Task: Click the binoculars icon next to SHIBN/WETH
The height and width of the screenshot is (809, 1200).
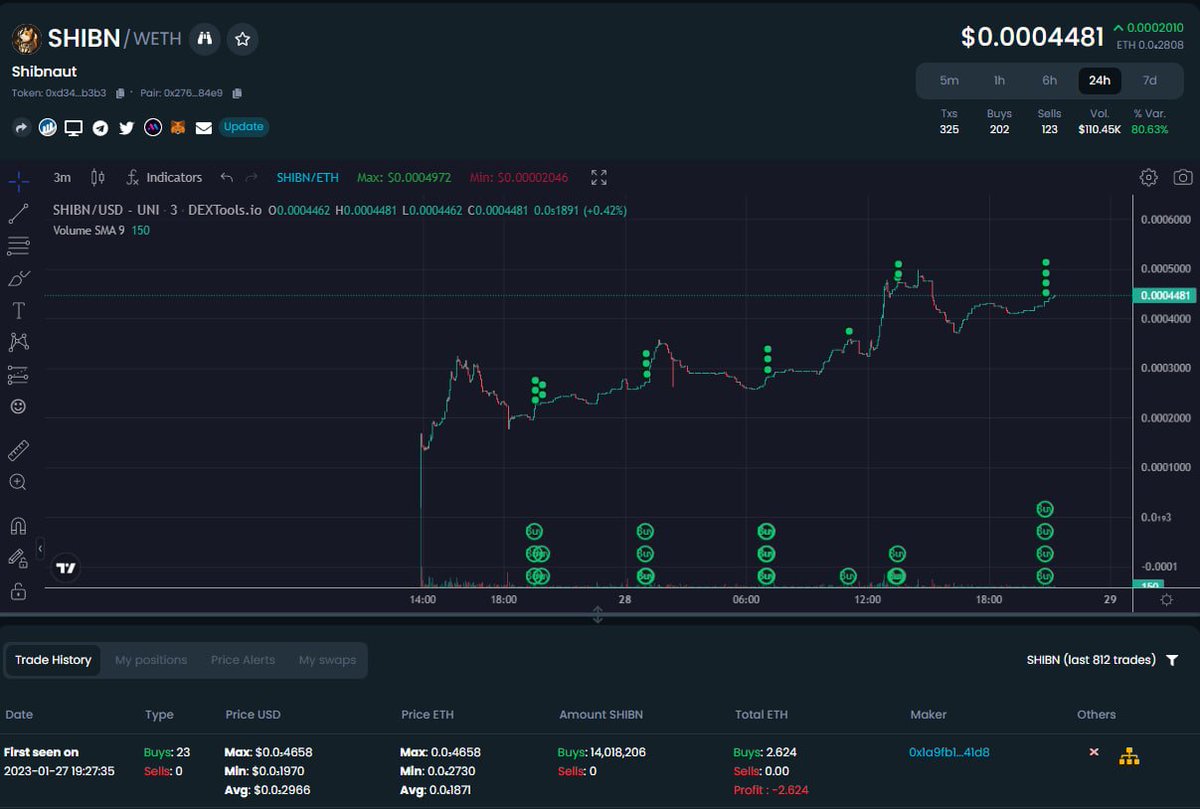Action: (205, 39)
